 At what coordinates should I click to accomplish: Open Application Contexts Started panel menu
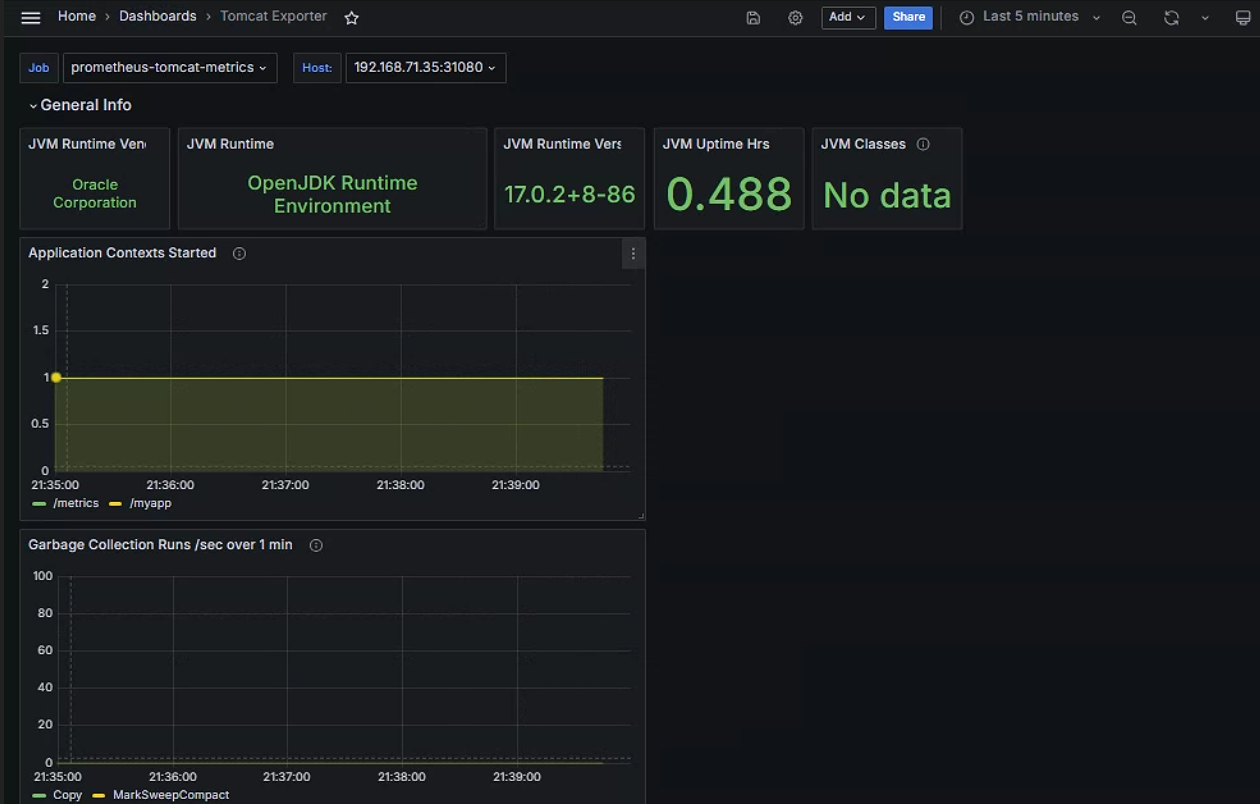pyautogui.click(x=633, y=254)
